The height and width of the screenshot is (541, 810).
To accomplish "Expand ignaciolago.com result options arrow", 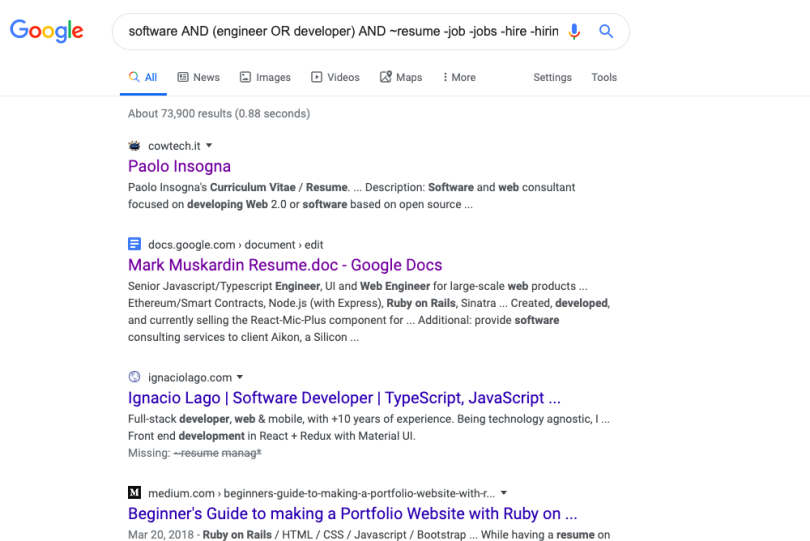I will click(240, 377).
